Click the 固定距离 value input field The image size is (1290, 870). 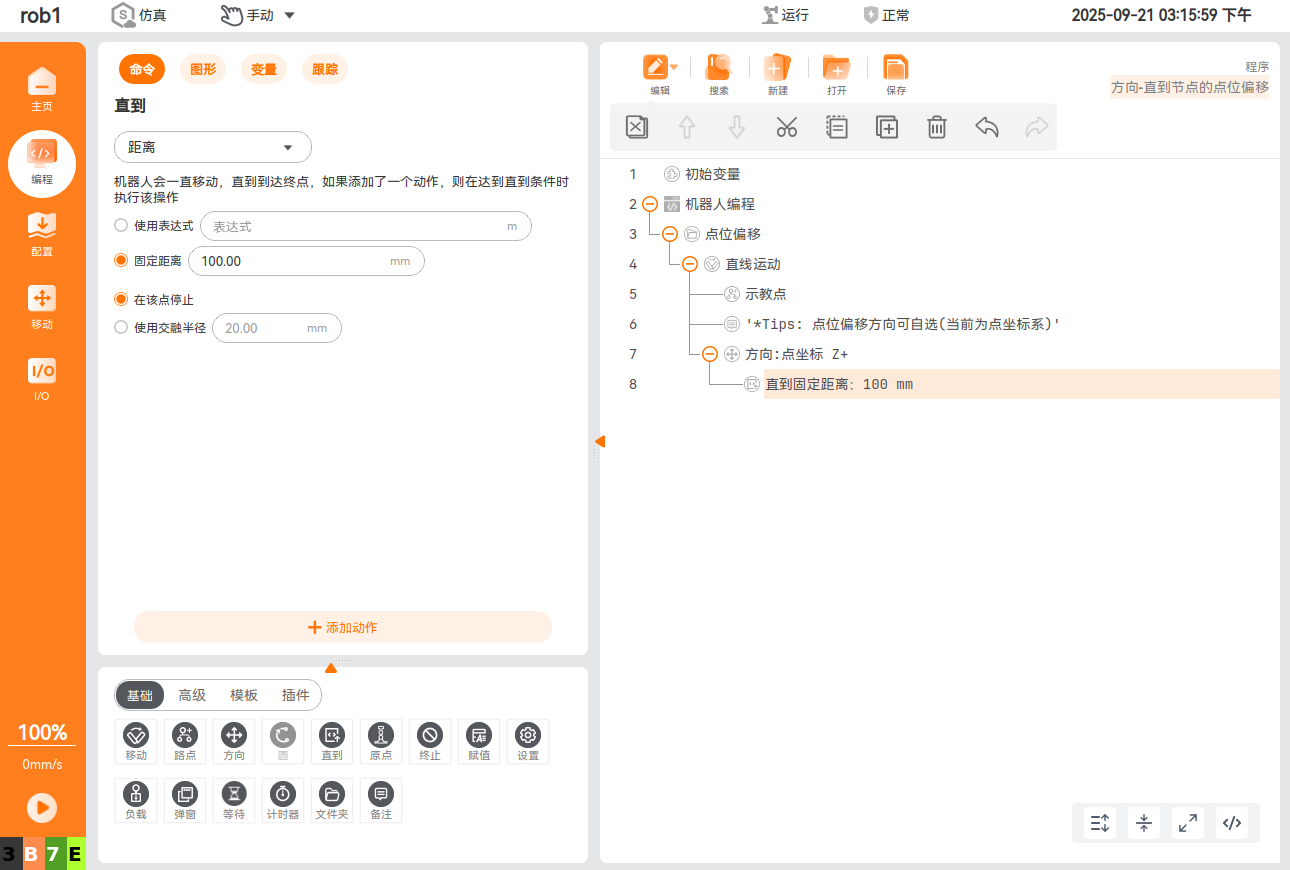tap(290, 261)
